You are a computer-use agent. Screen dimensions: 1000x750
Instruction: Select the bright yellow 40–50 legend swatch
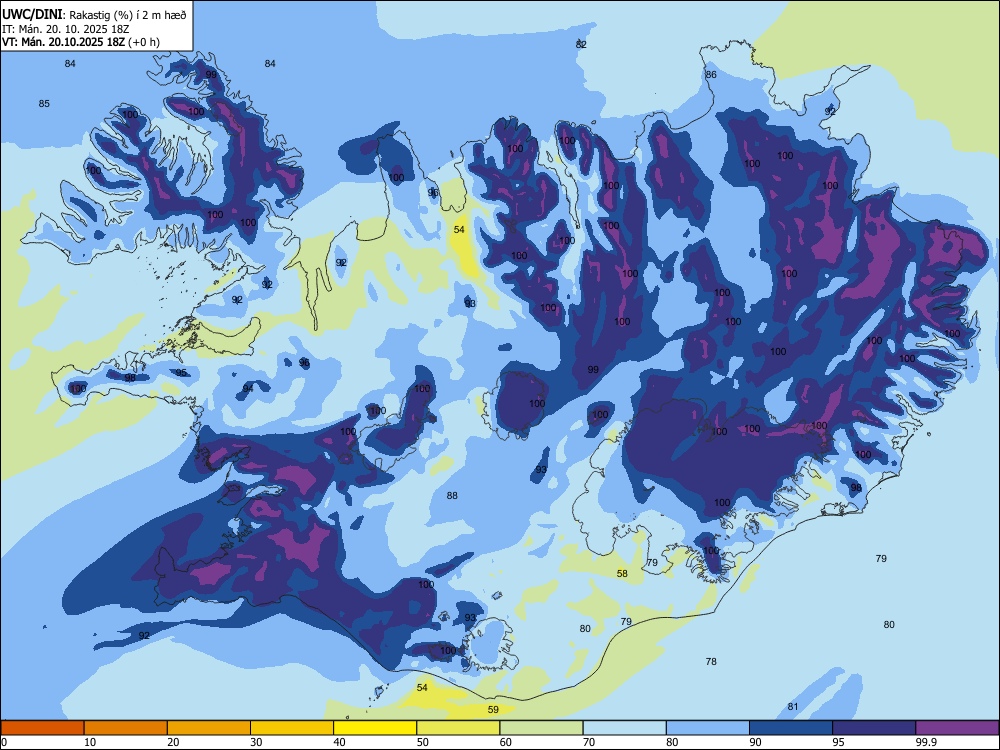[x=375, y=728]
